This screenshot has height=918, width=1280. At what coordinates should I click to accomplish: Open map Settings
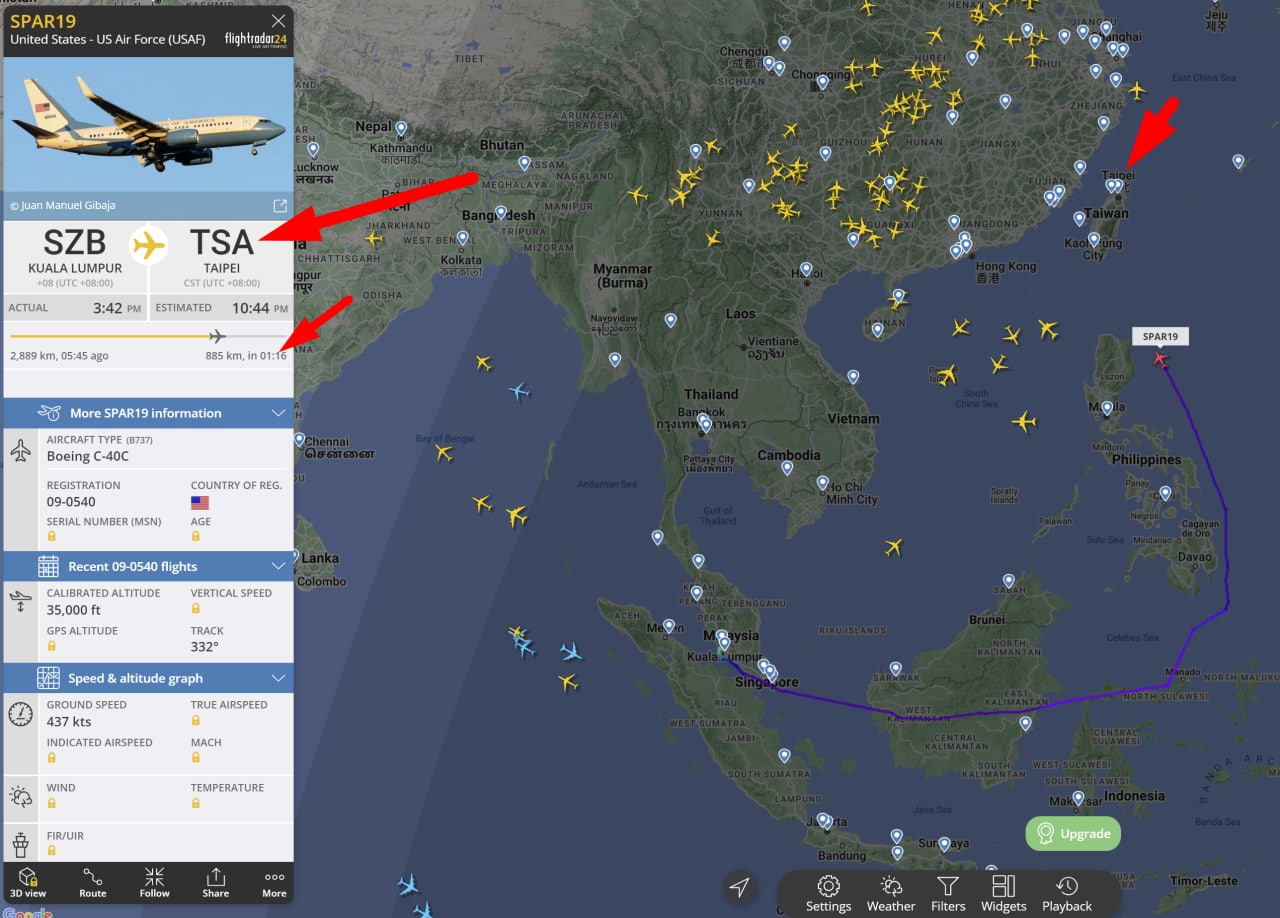pyautogui.click(x=828, y=893)
